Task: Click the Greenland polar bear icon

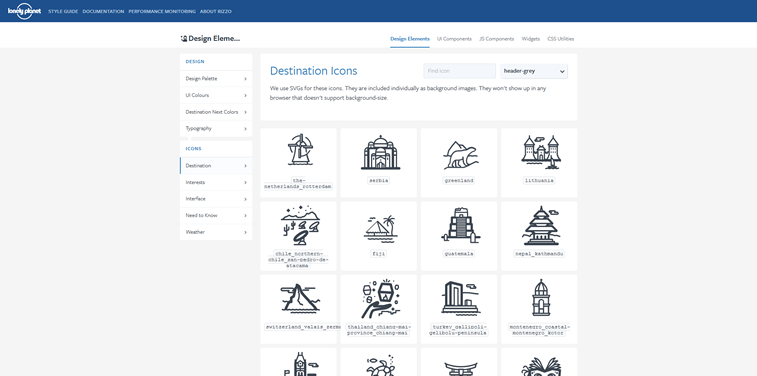Action: [x=460, y=155]
